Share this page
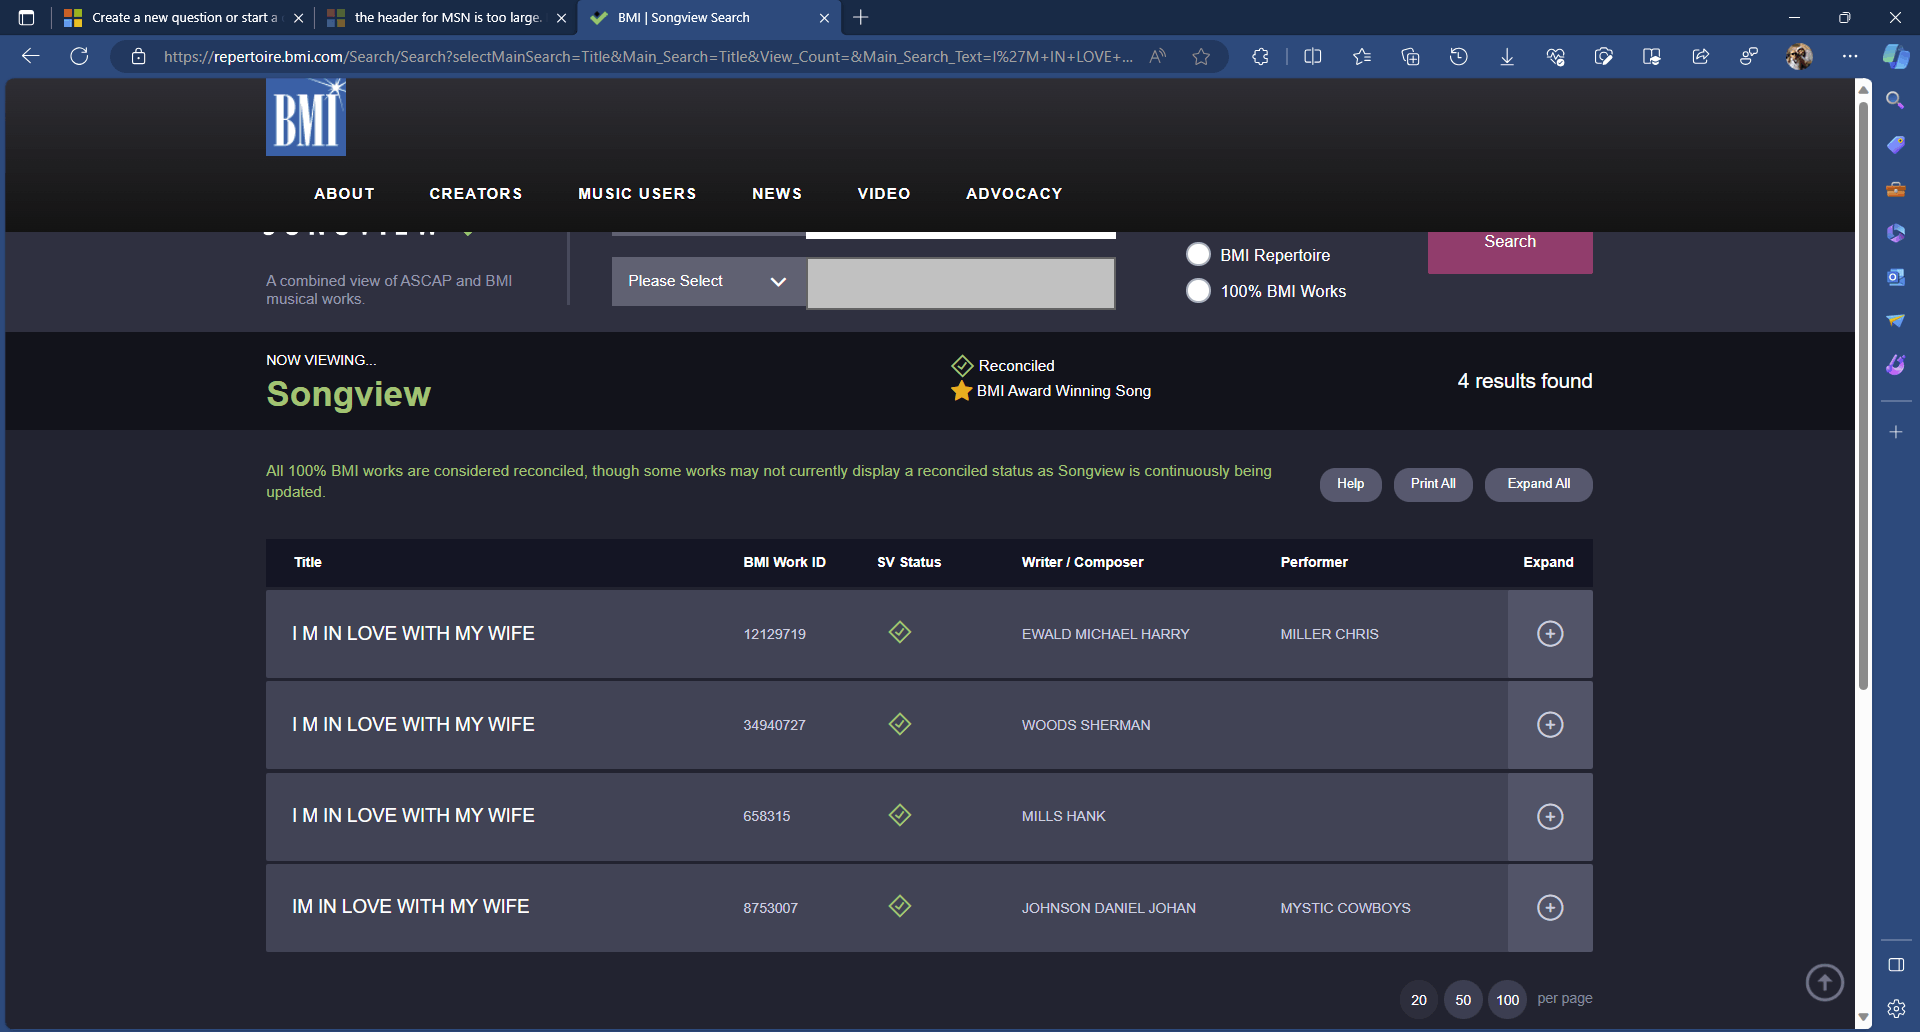 click(1700, 57)
